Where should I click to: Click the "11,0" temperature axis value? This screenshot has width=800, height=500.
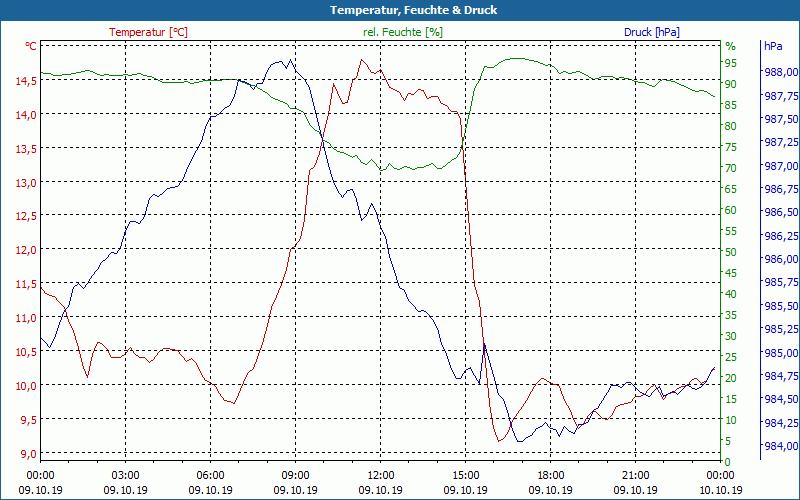(27, 318)
